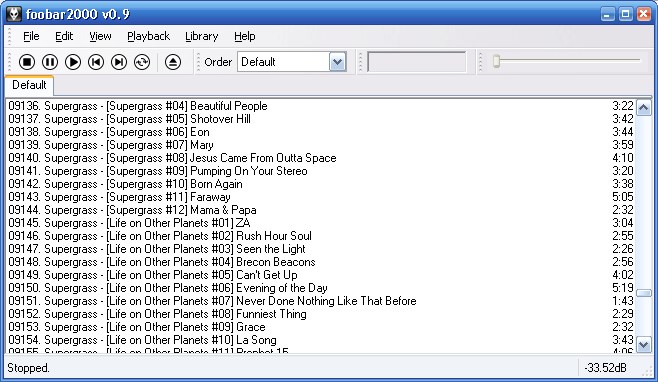Click the Open/eject file button
This screenshot has height=382, width=658.
click(173, 62)
